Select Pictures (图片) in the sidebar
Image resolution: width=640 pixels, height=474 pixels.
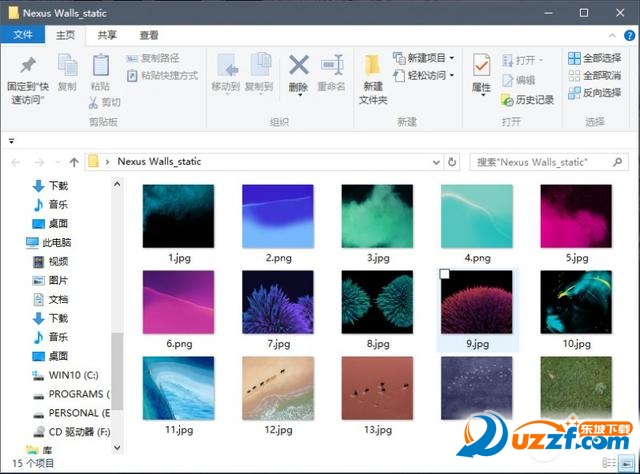pyautogui.click(x=50, y=280)
